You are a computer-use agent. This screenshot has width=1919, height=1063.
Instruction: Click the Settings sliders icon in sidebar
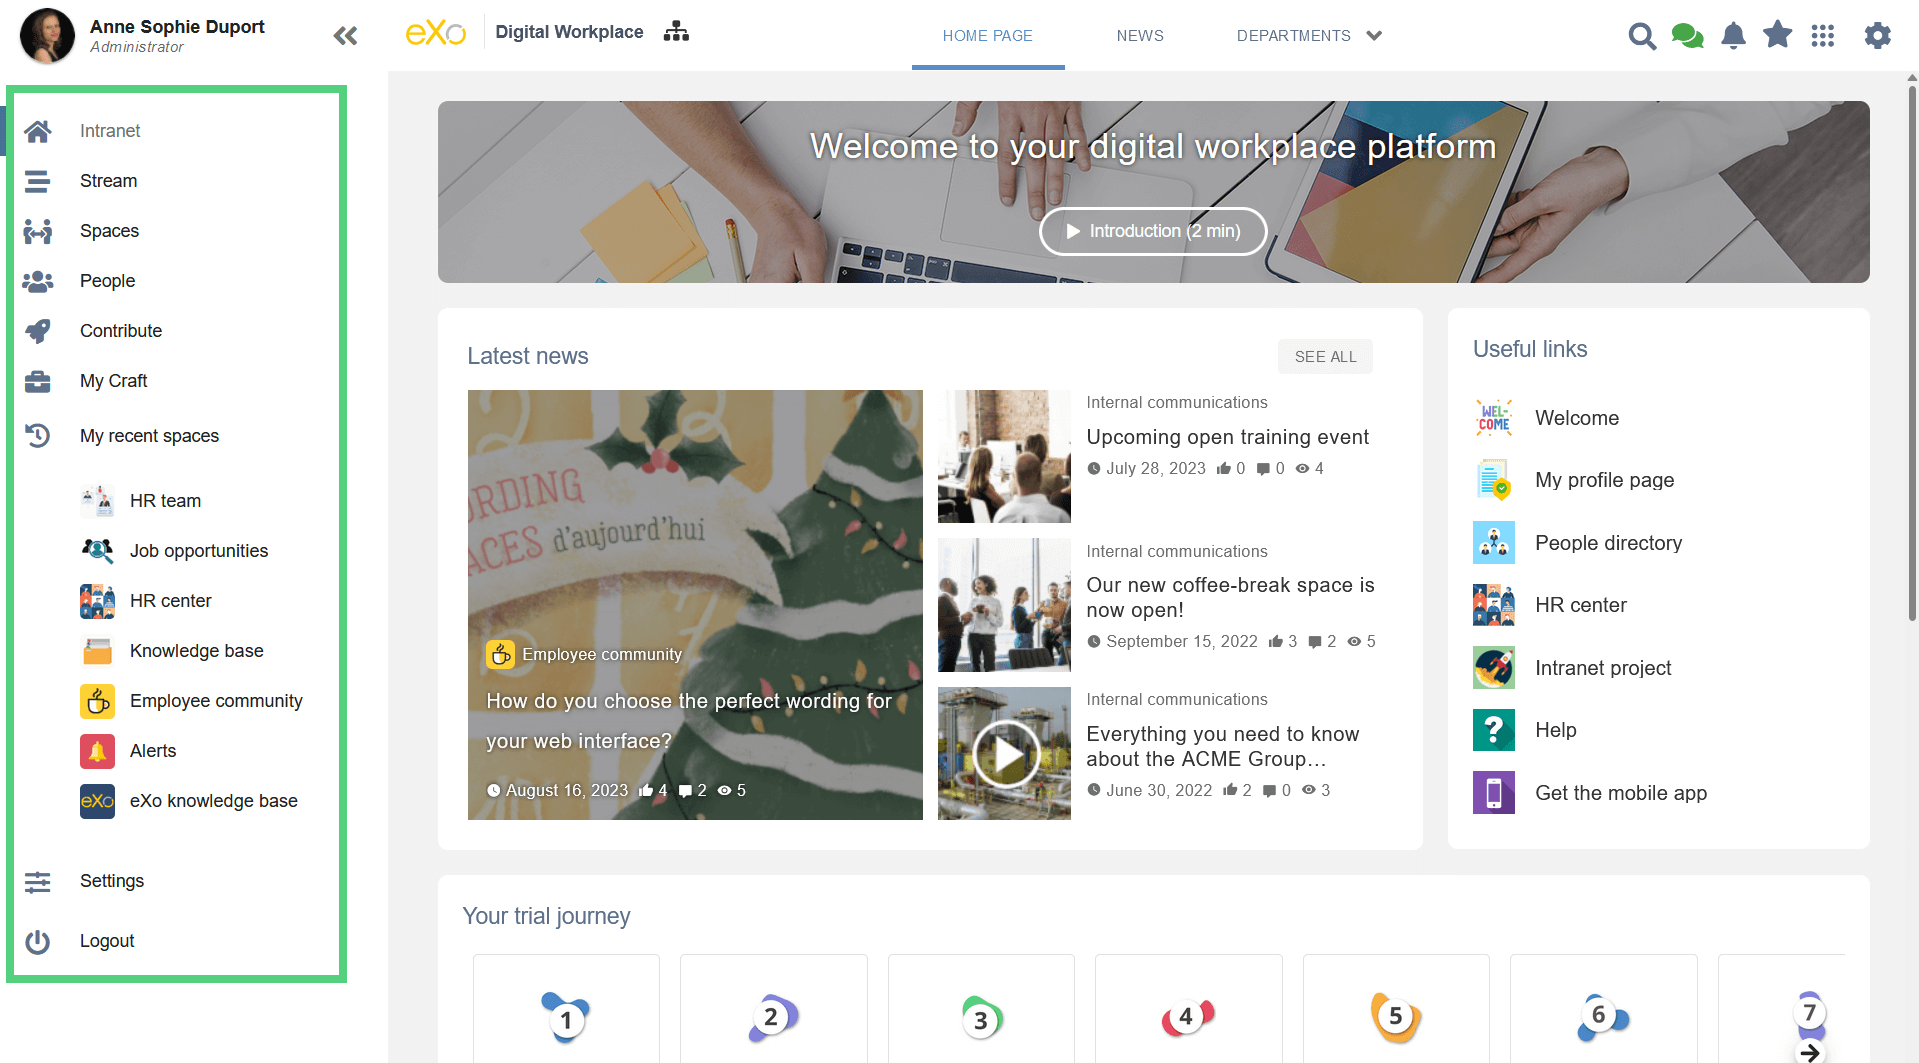tap(38, 881)
